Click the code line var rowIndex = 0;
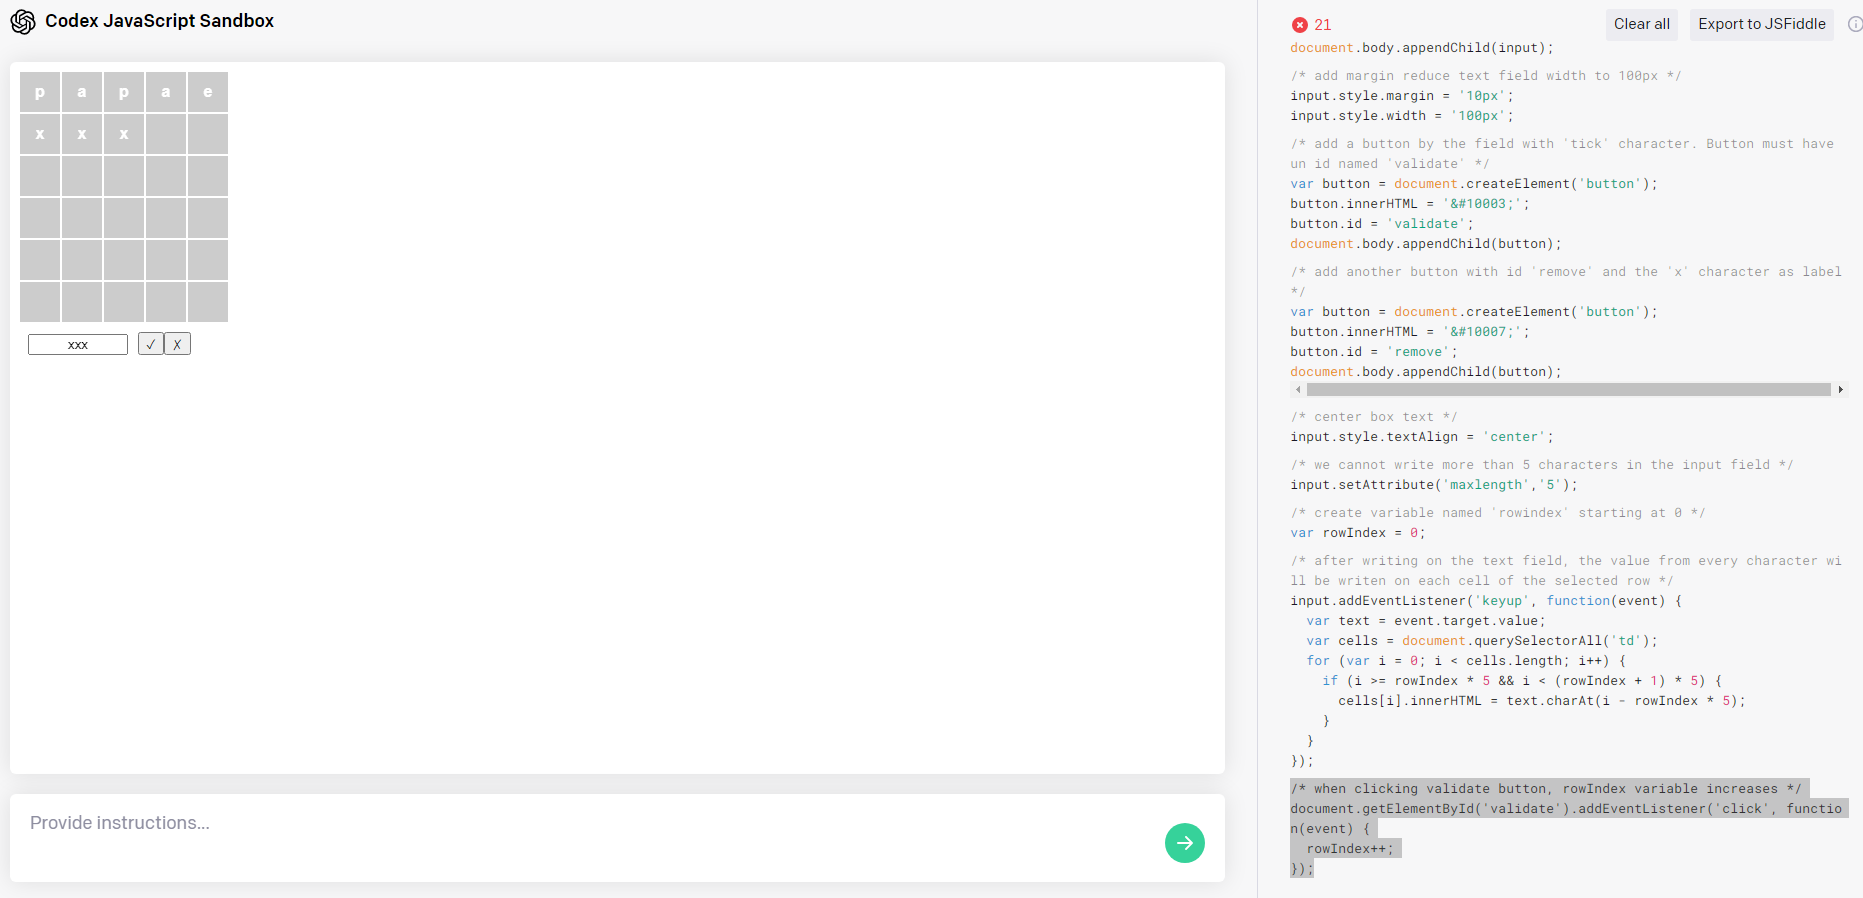The image size is (1863, 898). pyautogui.click(x=1357, y=533)
